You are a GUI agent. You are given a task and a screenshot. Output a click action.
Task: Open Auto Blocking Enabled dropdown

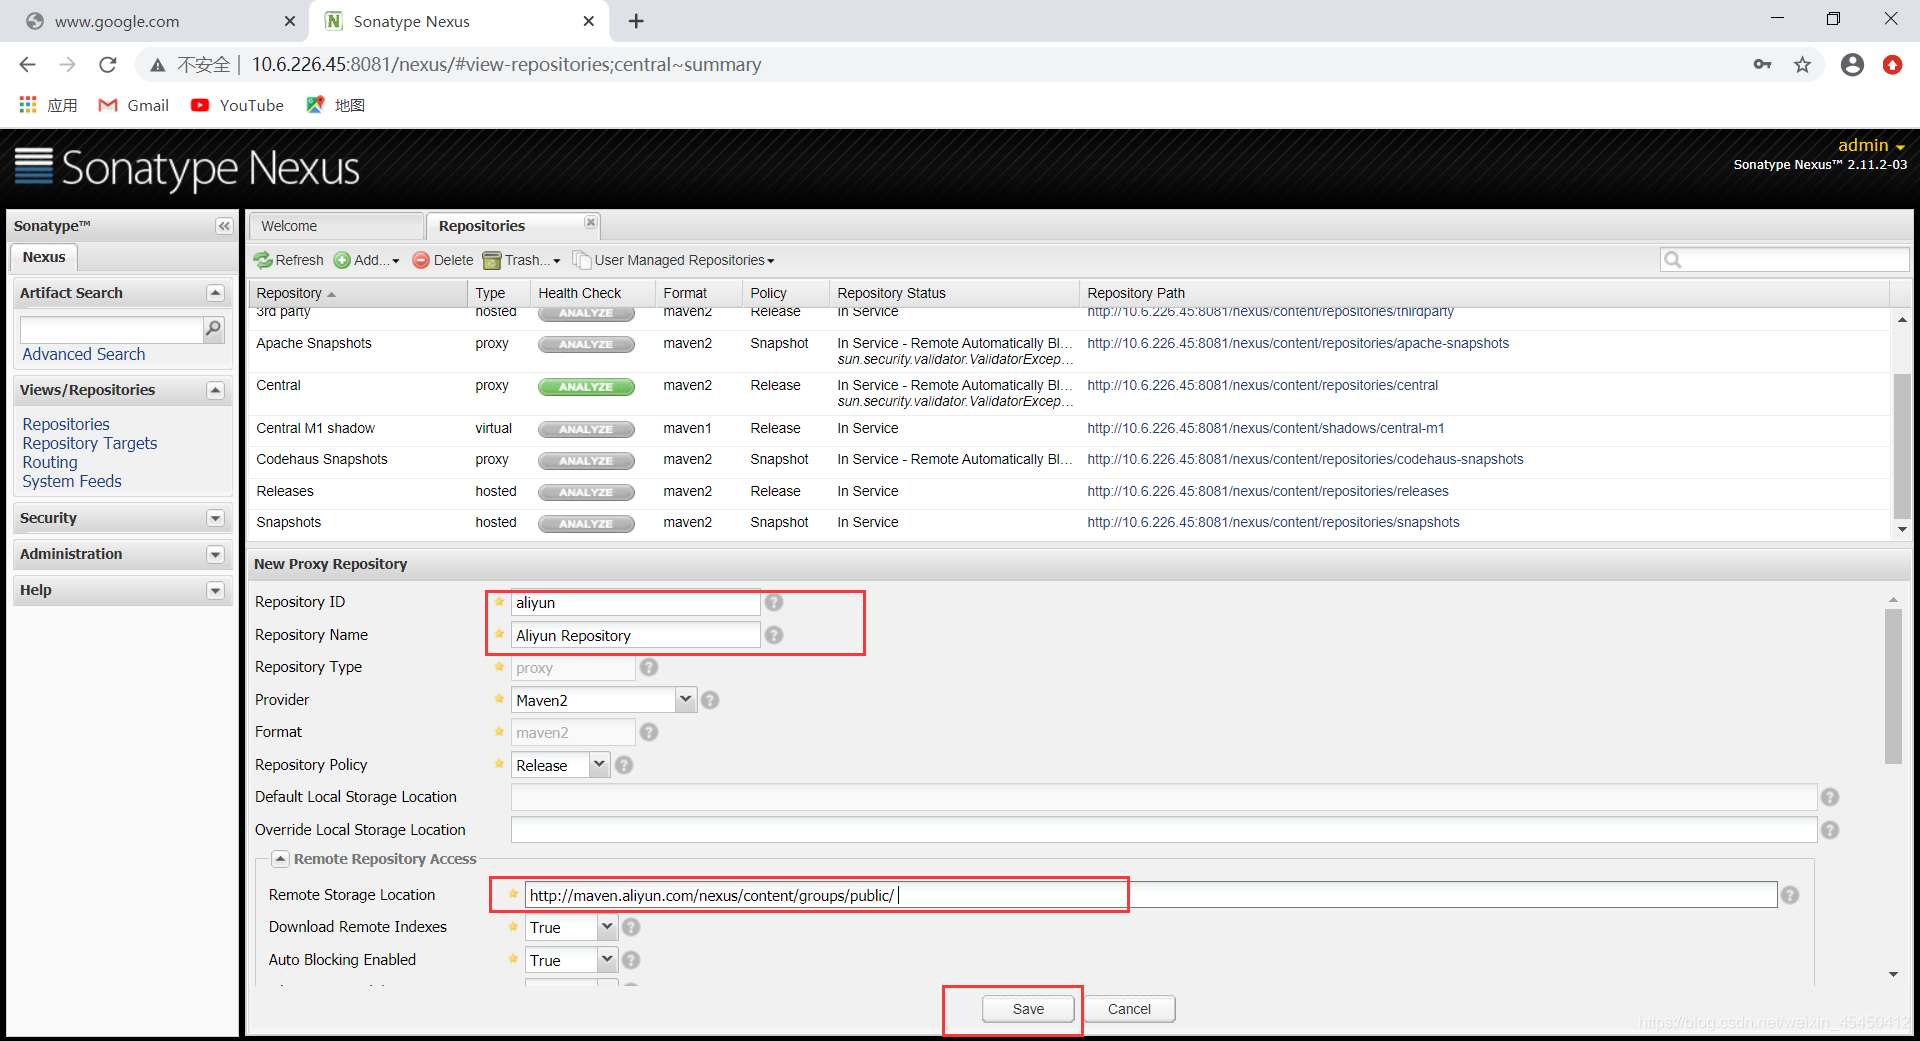pyautogui.click(x=606, y=960)
